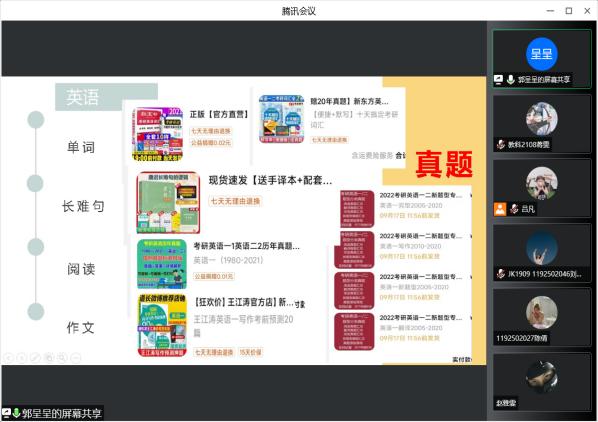
Task: Click 【狂欢价】王江涛官方店 product title
Action: click(244, 302)
